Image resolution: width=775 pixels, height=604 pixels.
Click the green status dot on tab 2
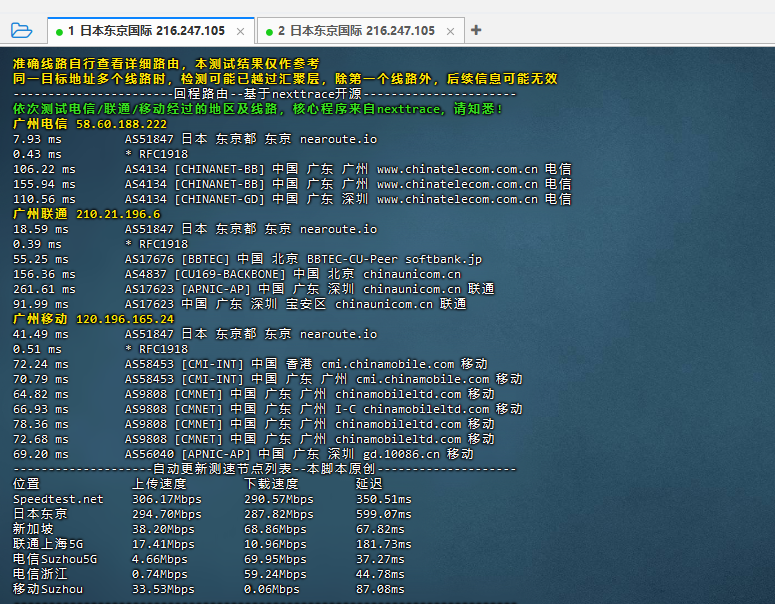point(269,32)
